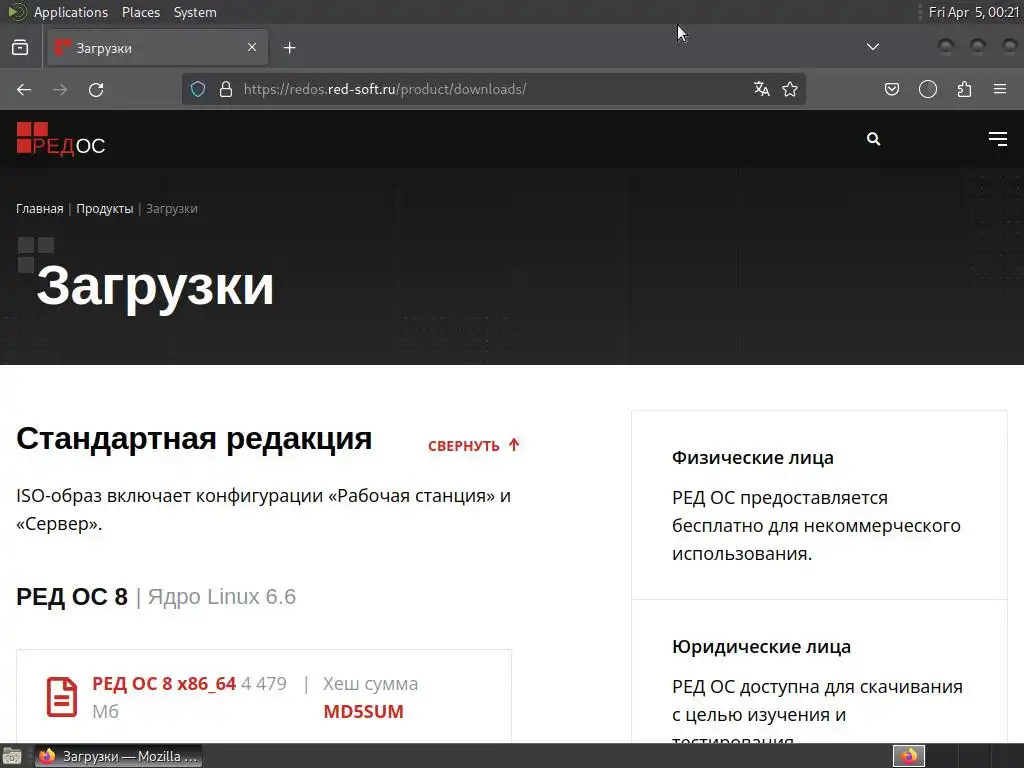Screen dimensions: 1024x768
Task: Click the Юридические лица heading
Action: click(x=761, y=647)
